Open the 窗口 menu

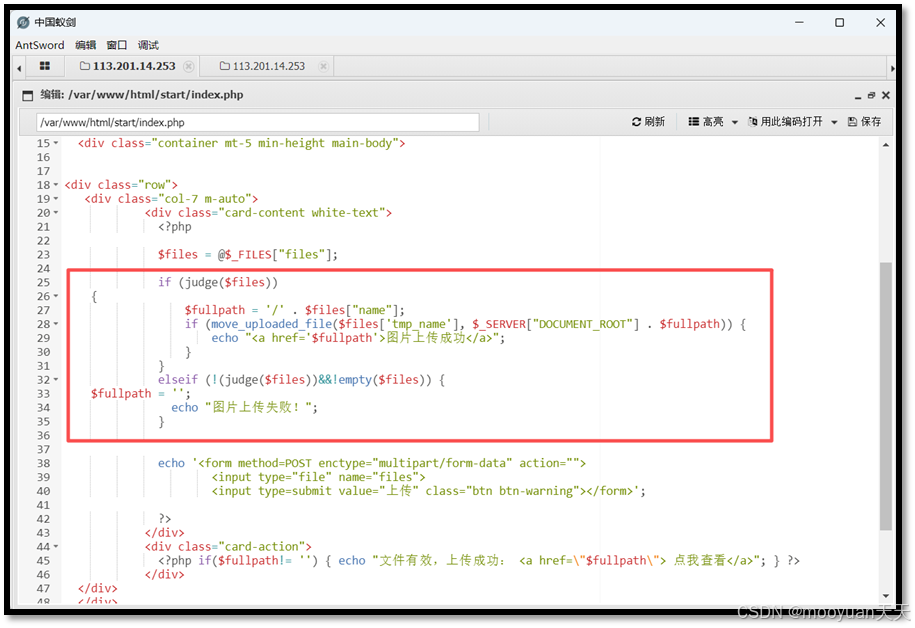(x=117, y=45)
